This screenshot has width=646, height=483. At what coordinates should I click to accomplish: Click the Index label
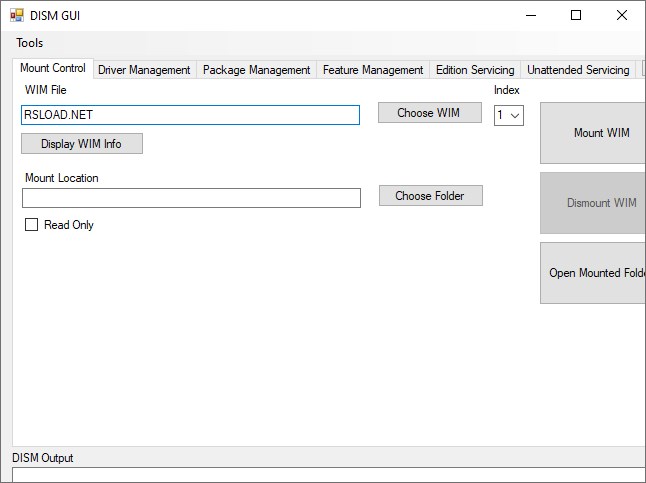506,90
